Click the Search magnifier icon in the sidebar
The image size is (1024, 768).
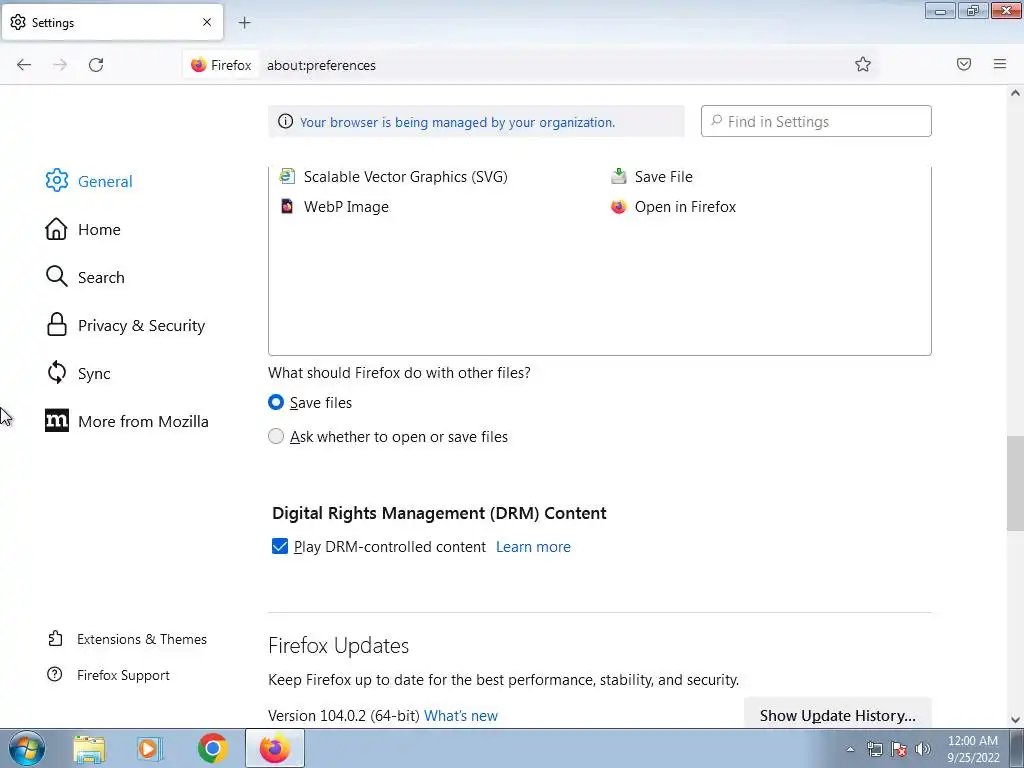click(x=56, y=277)
